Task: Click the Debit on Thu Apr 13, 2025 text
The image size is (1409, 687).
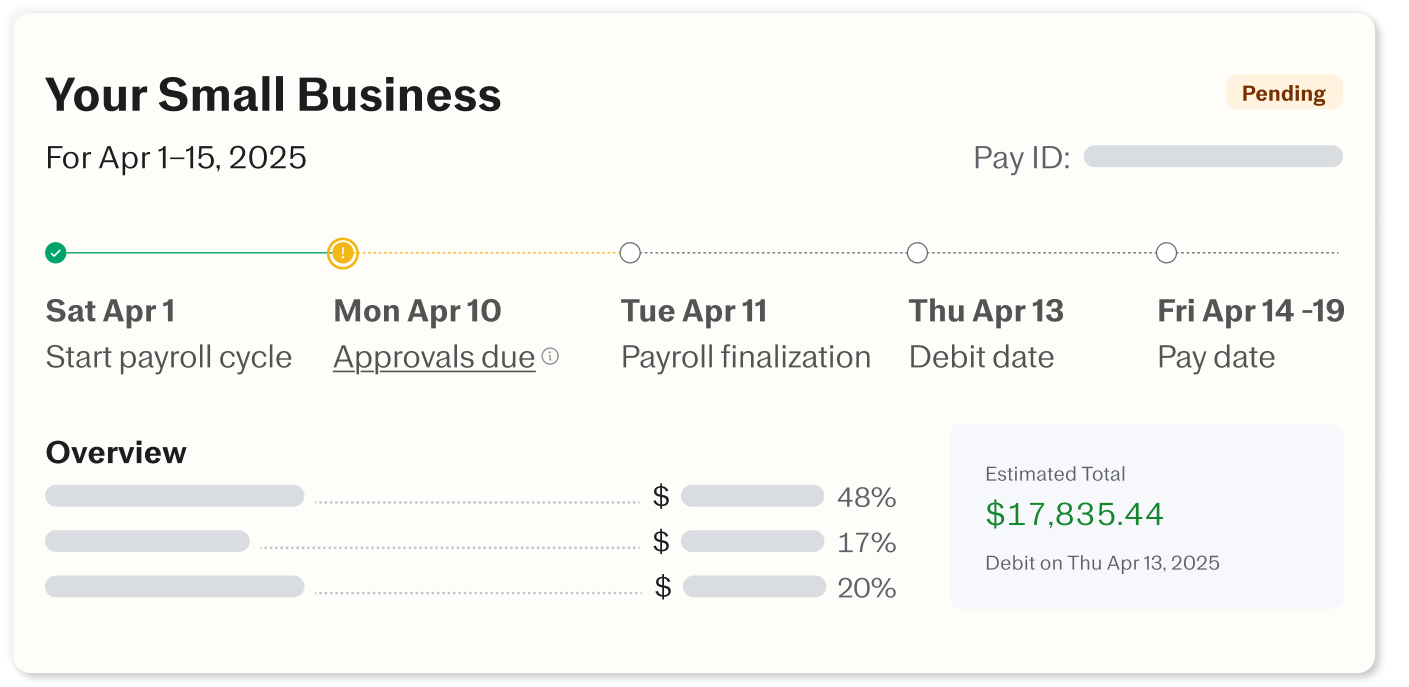Action: pos(1102,563)
